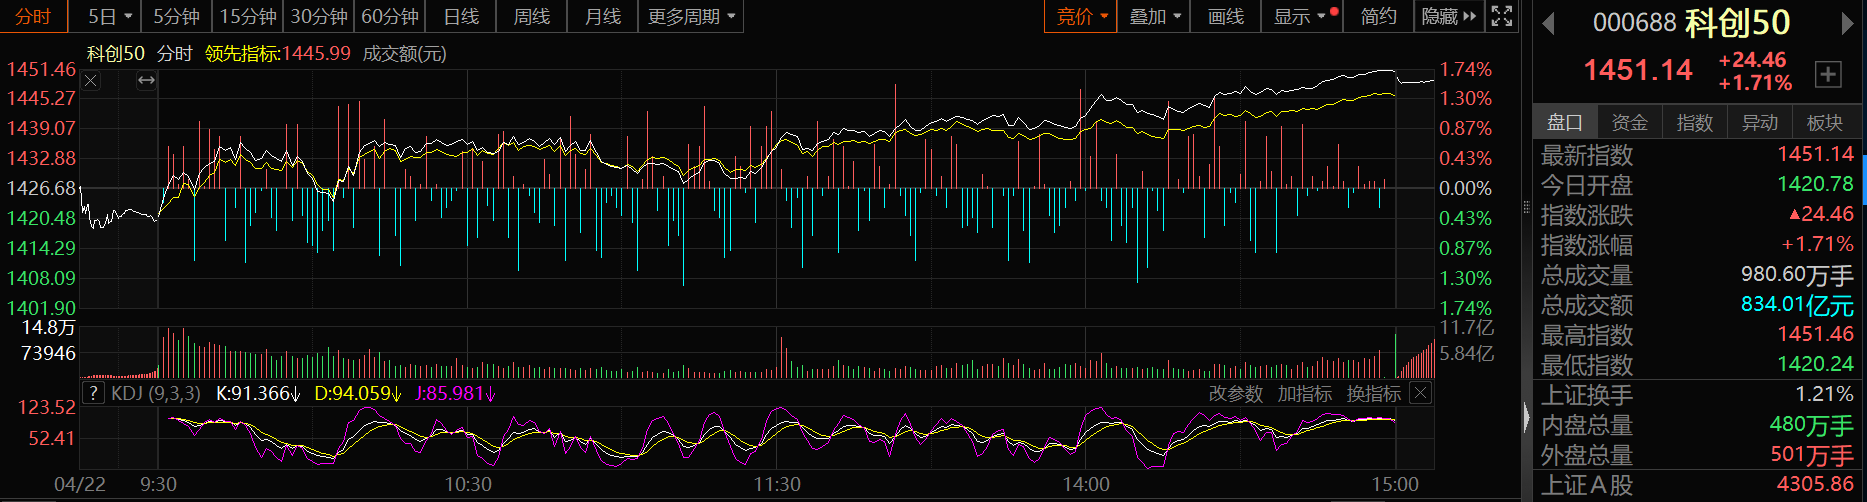Go to previous index with left arrow
This screenshot has width=1867, height=502.
point(1548,23)
